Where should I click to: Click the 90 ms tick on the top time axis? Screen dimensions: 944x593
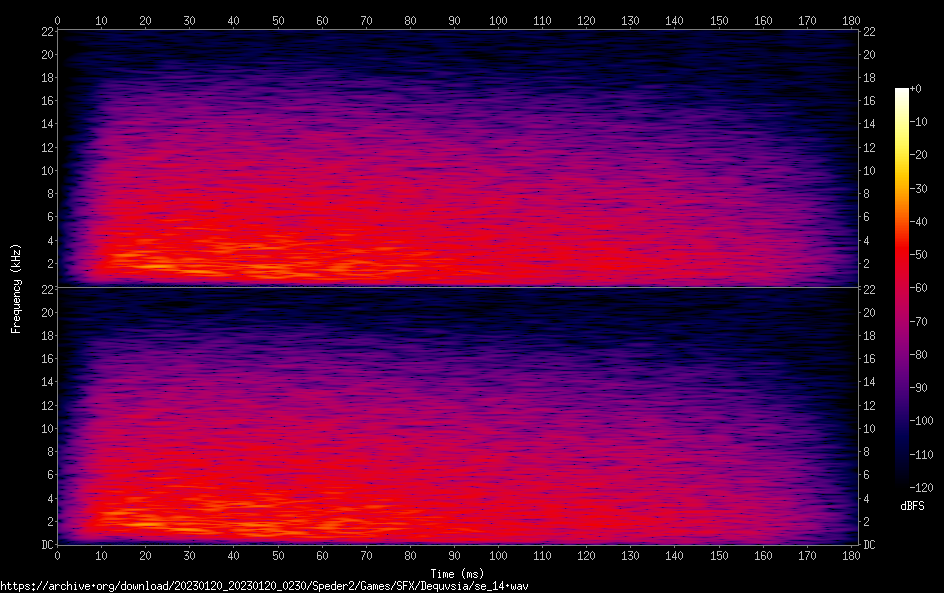point(454,20)
